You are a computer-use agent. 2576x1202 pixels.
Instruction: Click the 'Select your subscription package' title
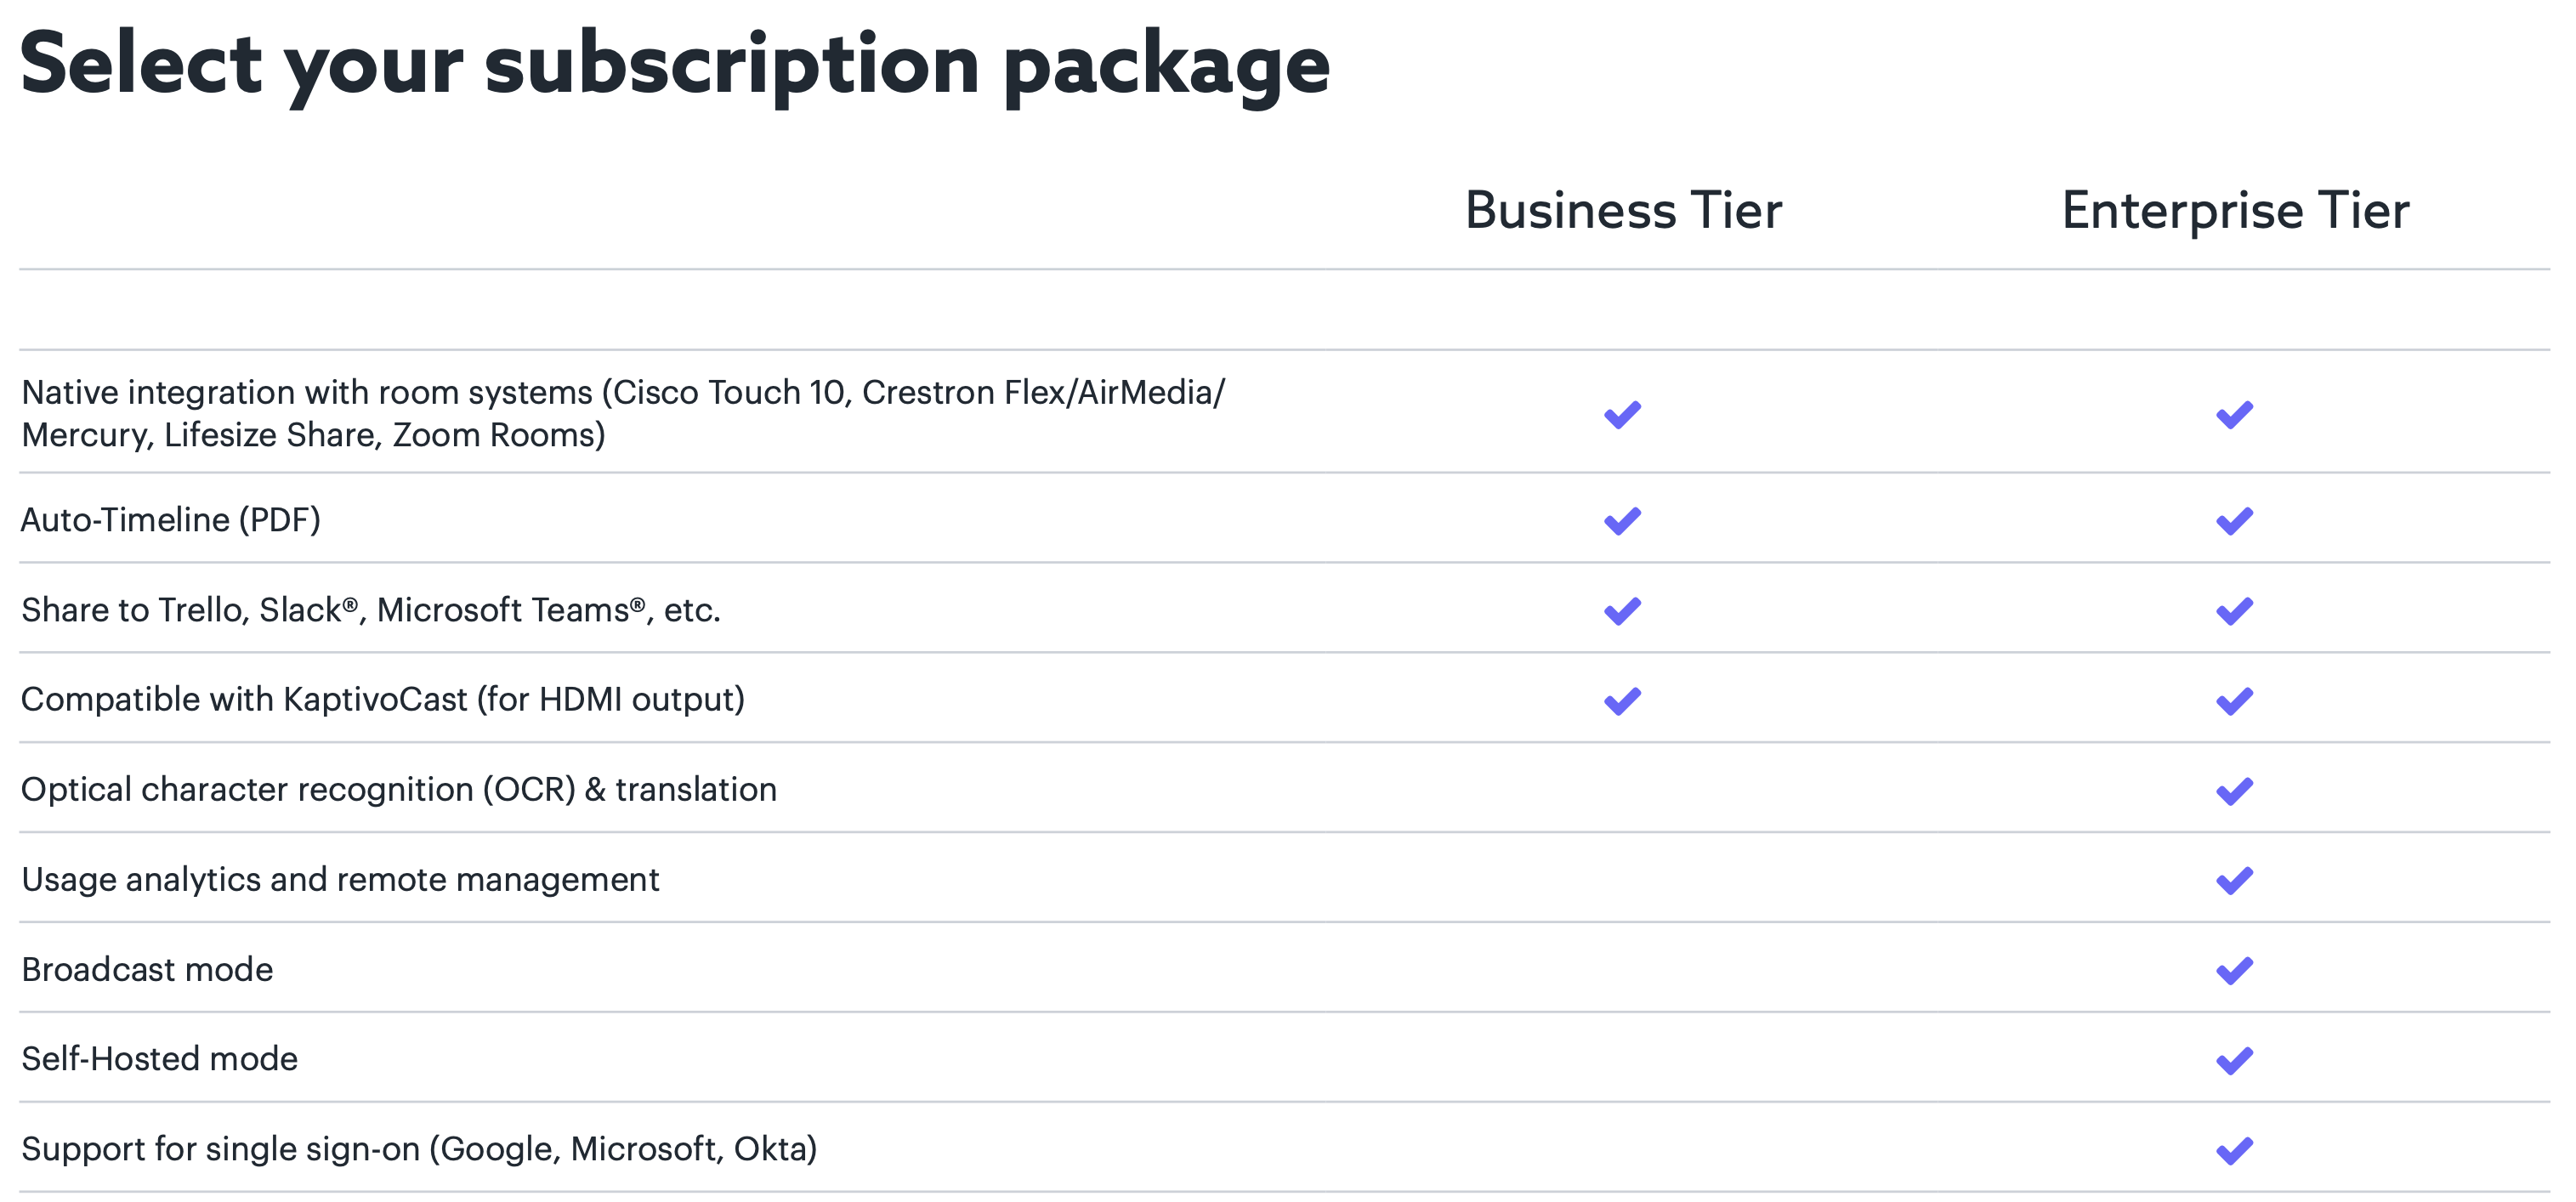674,65
